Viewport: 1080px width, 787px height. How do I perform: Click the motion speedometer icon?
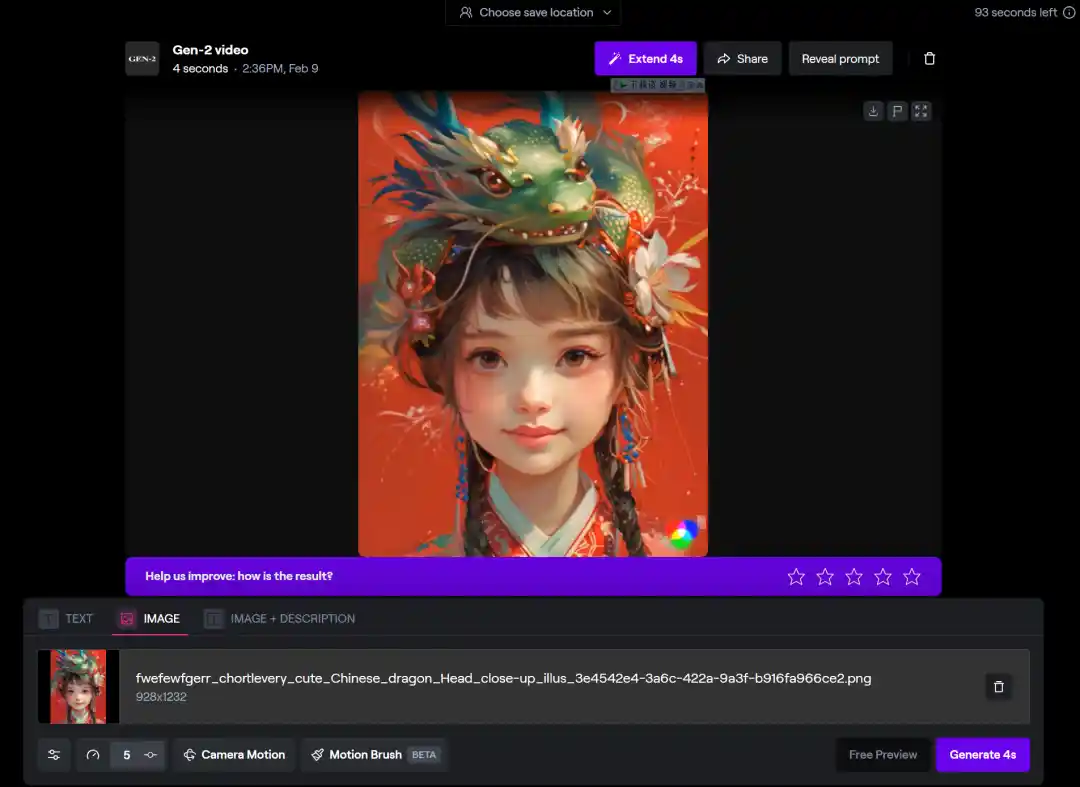(93, 755)
